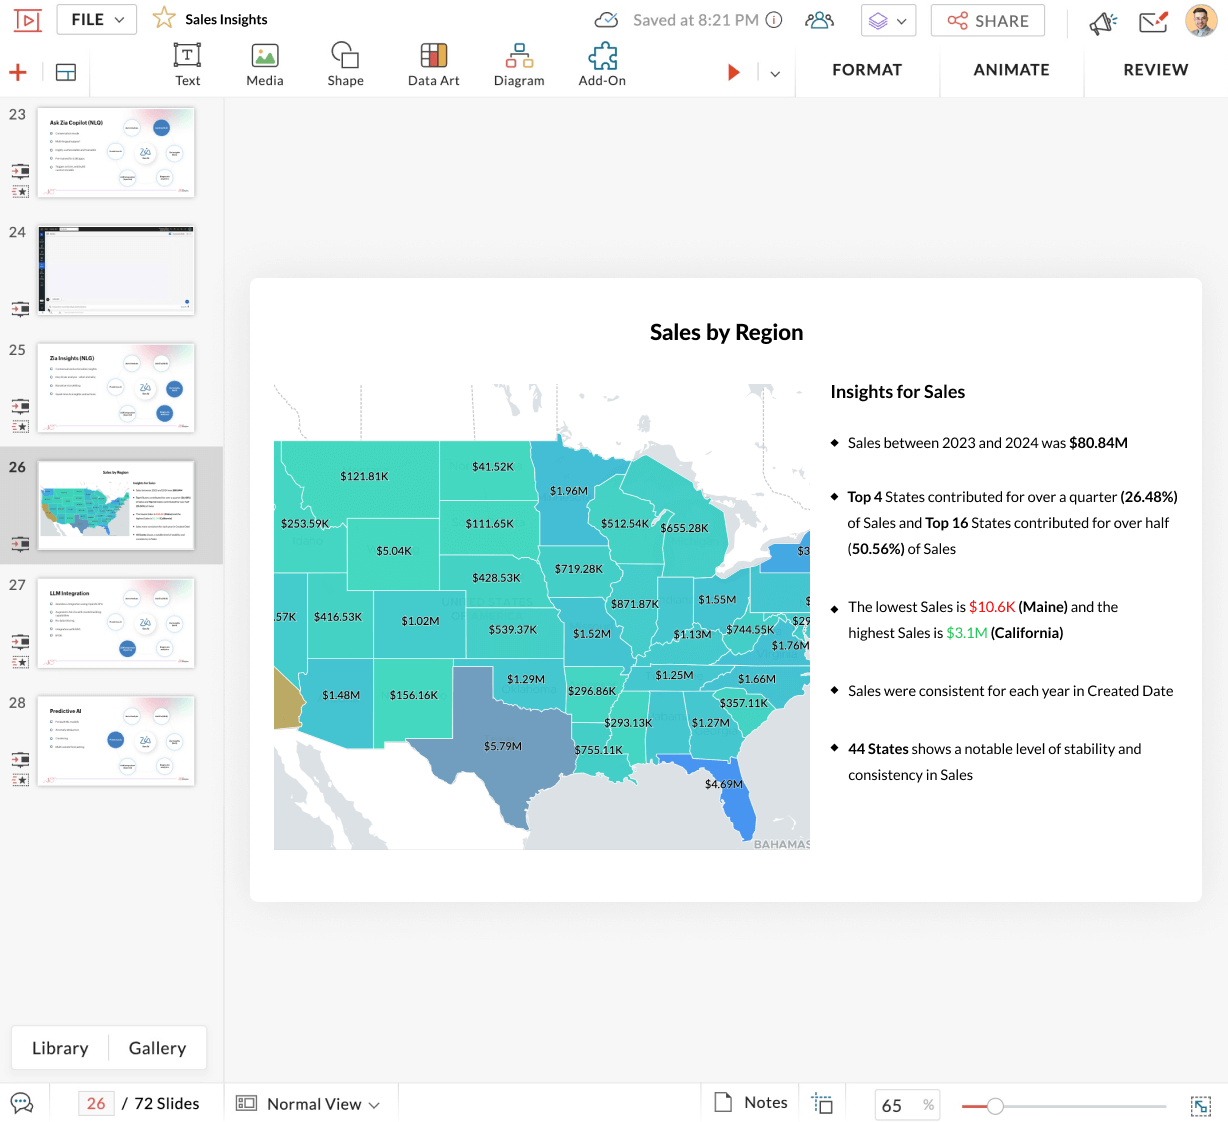Click the zoom slider handle
This screenshot has height=1122, width=1228.
coord(995,1106)
